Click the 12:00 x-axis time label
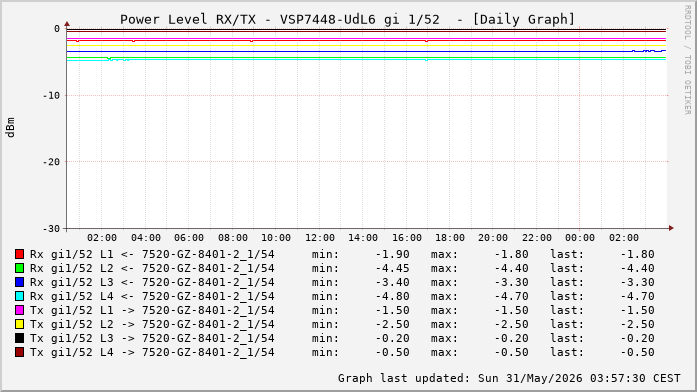 click(320, 238)
